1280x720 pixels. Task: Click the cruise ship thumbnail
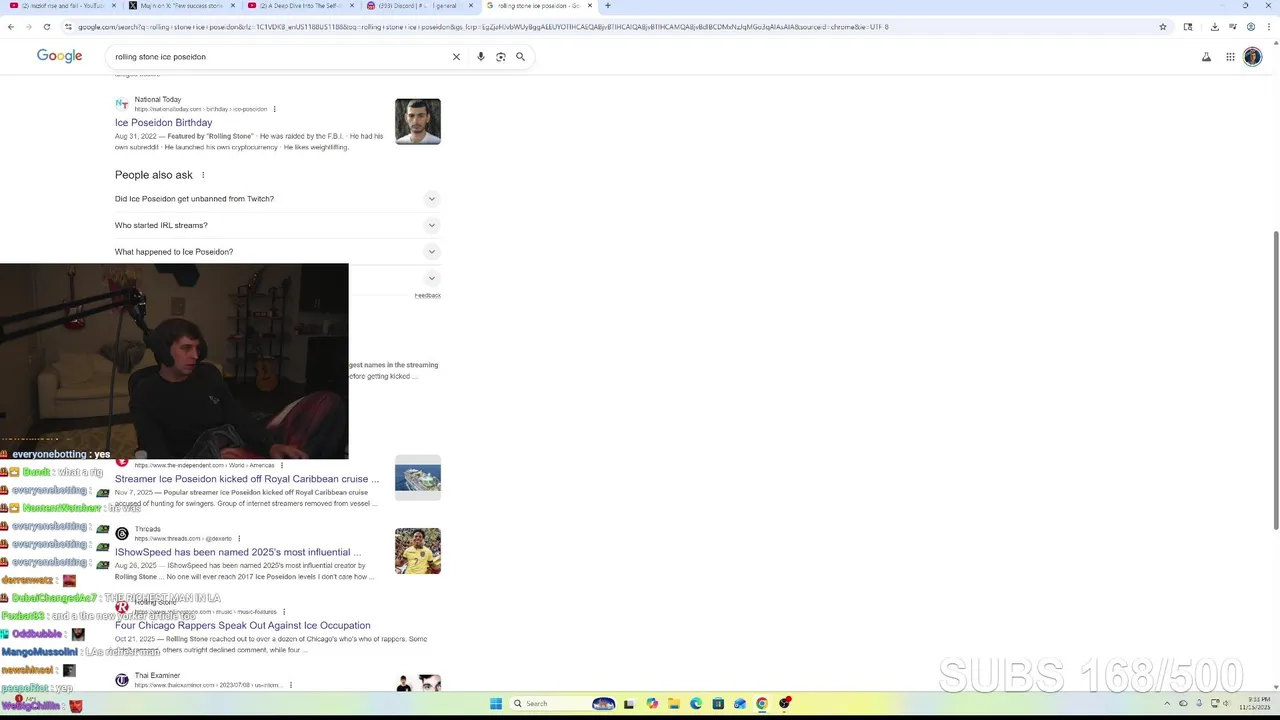point(418,478)
